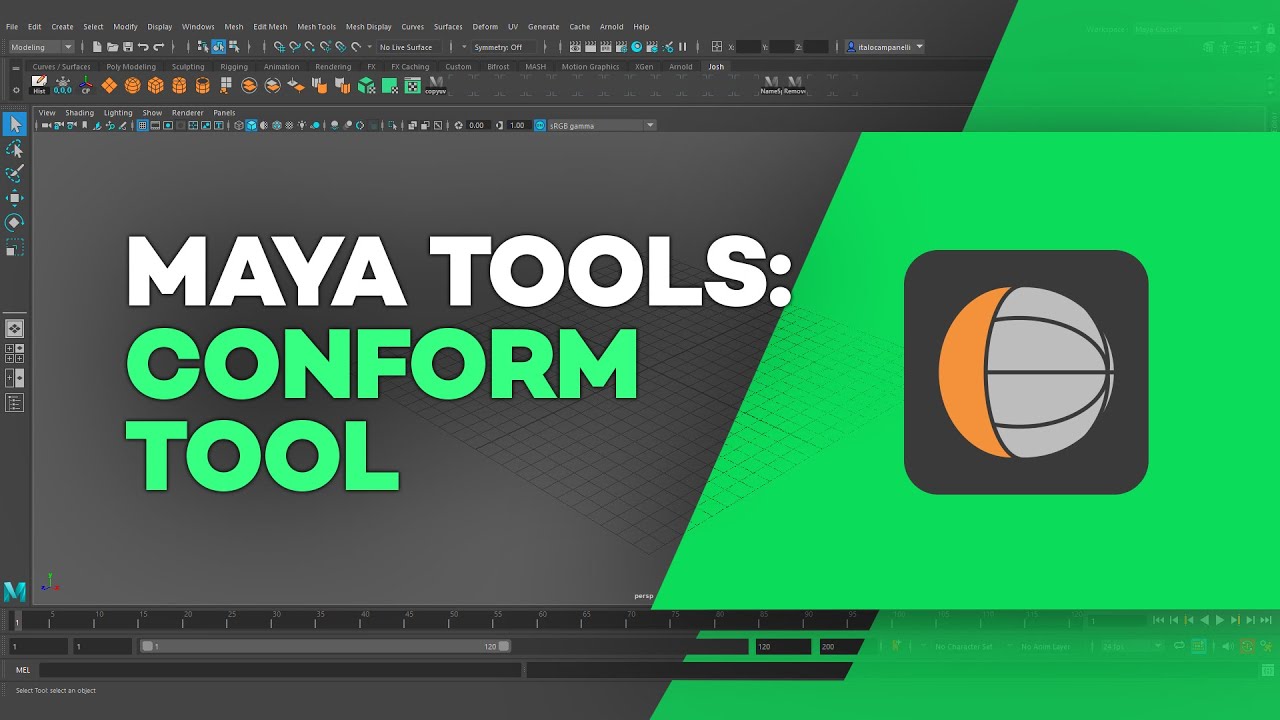
Task: Toggle the viewport grid display
Action: point(142,125)
